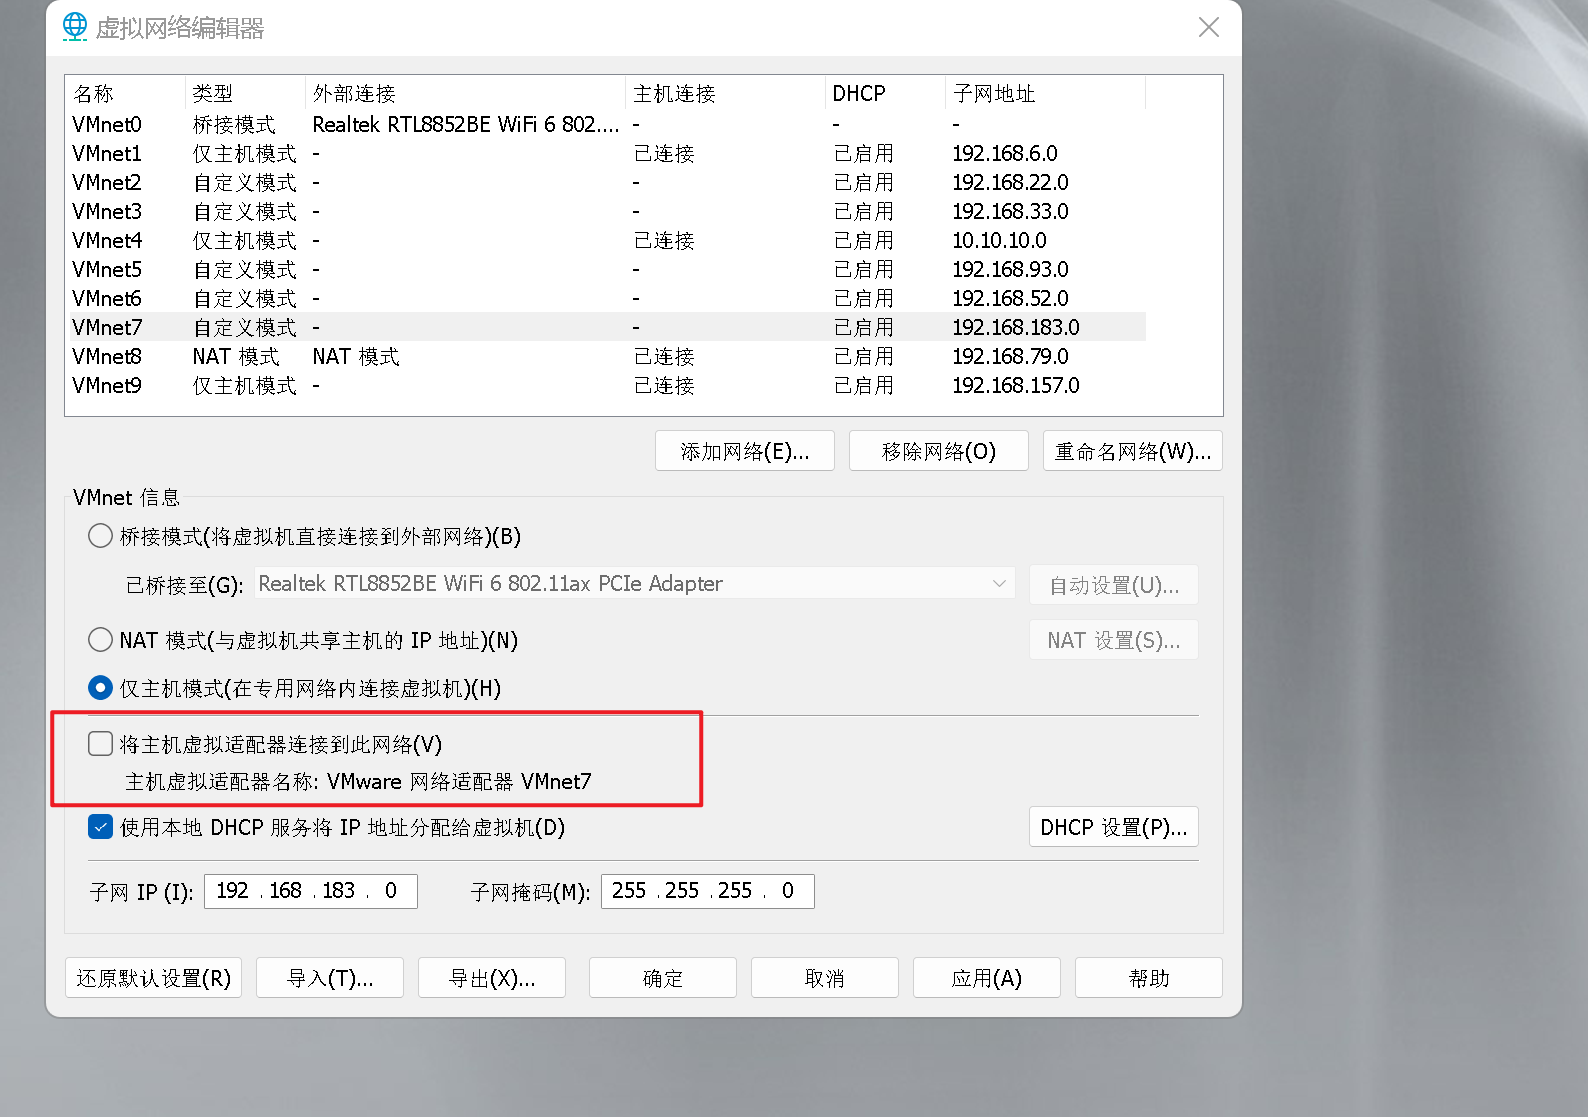Select the VMnet4 row
This screenshot has height=1117, width=1588.
606,240
